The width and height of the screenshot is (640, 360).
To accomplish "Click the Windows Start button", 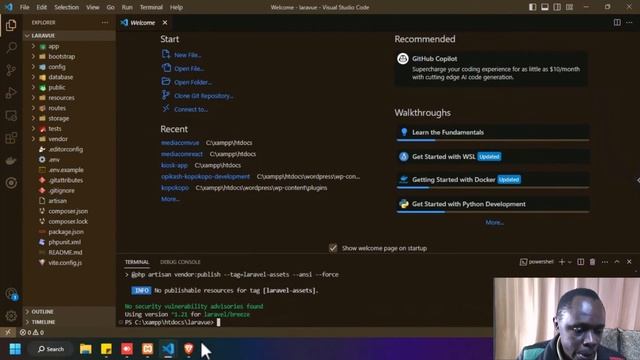I will tap(15, 349).
